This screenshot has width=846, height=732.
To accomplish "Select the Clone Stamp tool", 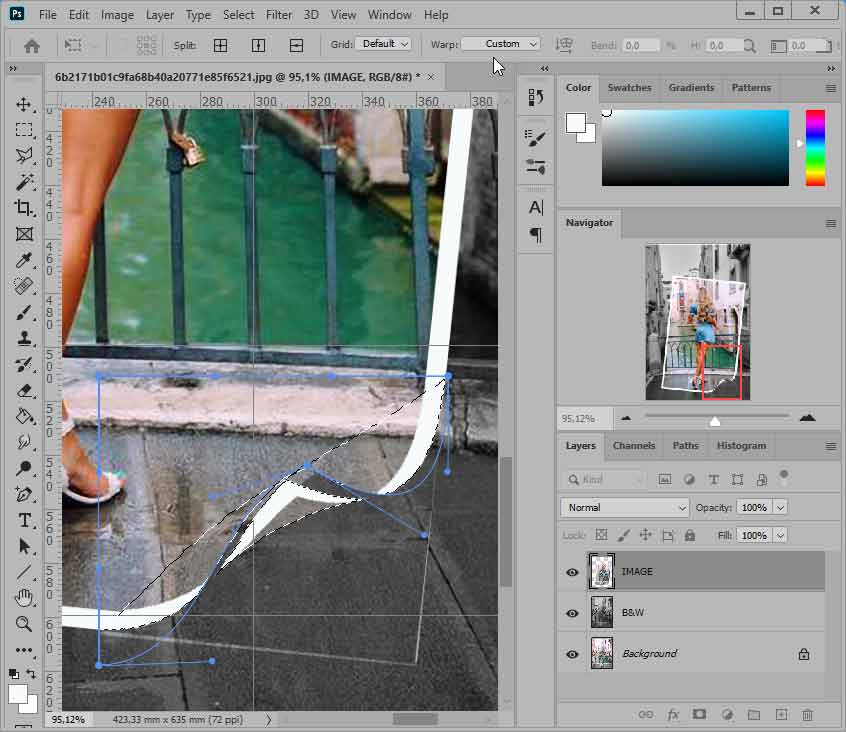I will tap(24, 338).
